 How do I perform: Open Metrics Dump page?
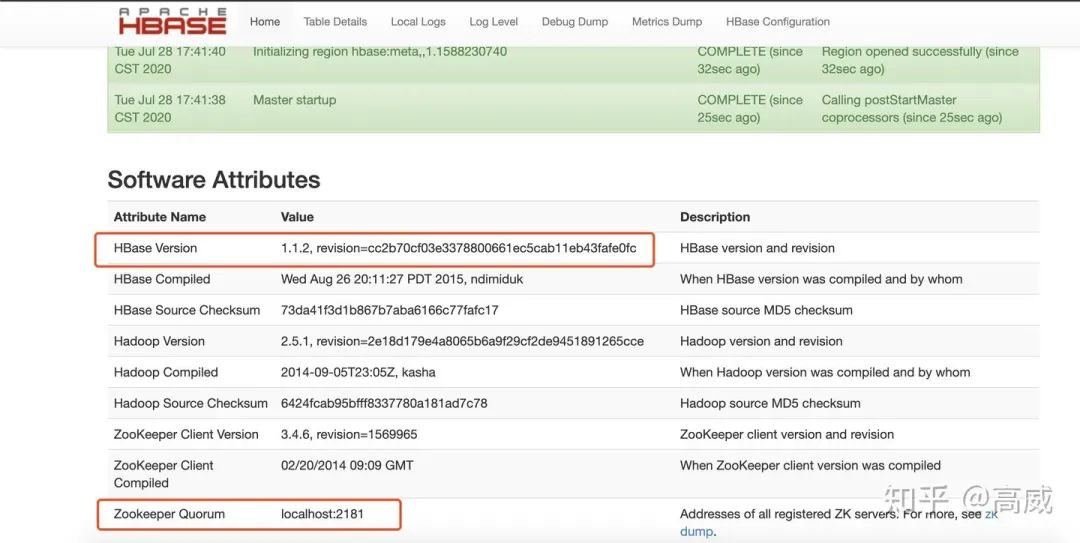click(667, 21)
